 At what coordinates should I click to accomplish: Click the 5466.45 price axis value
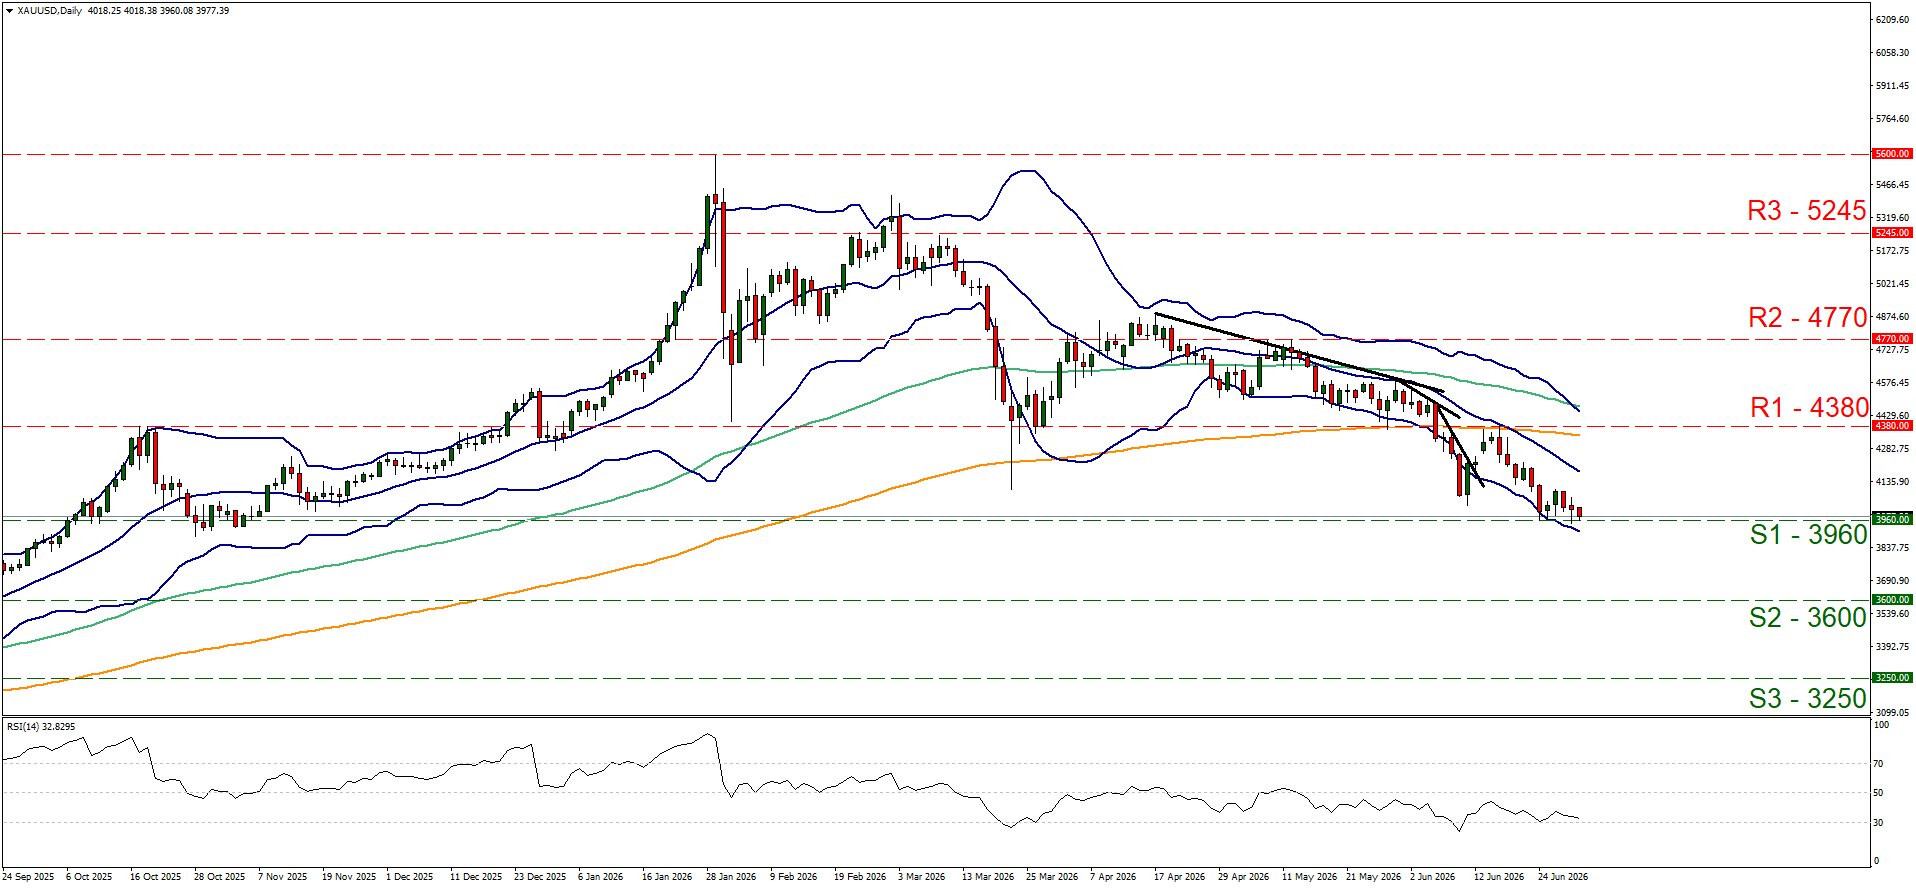pos(1892,185)
